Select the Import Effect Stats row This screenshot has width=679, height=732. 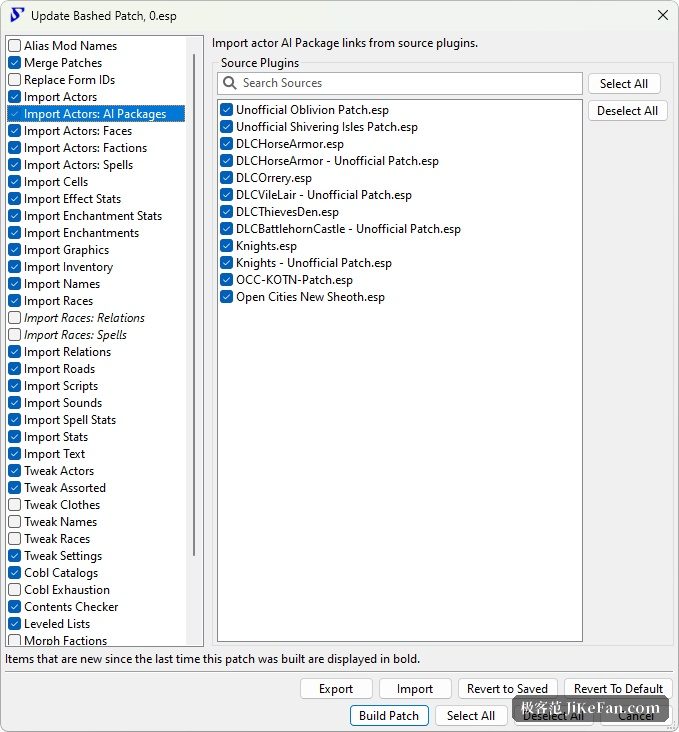96,199
